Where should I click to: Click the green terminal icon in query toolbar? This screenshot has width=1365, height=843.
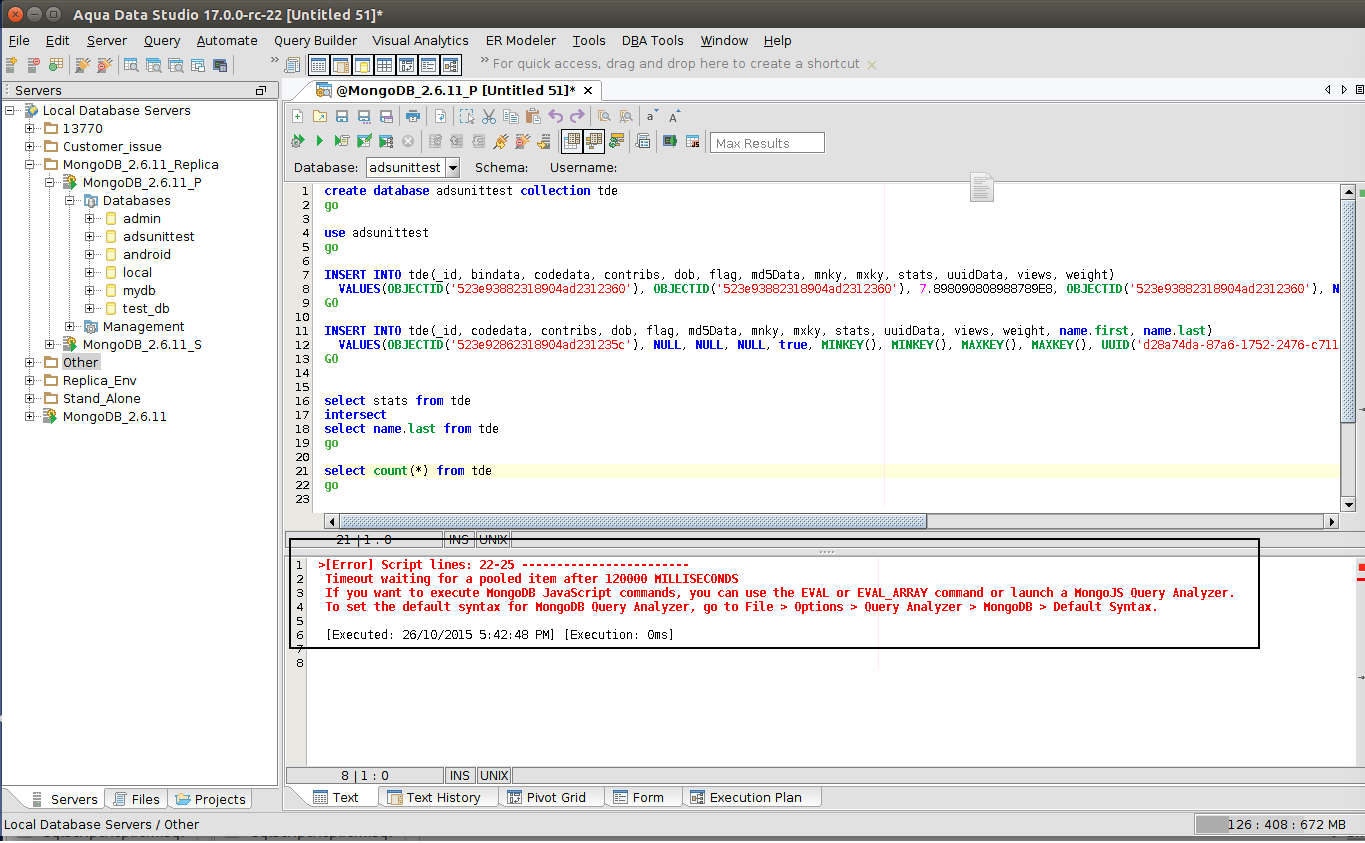669,141
